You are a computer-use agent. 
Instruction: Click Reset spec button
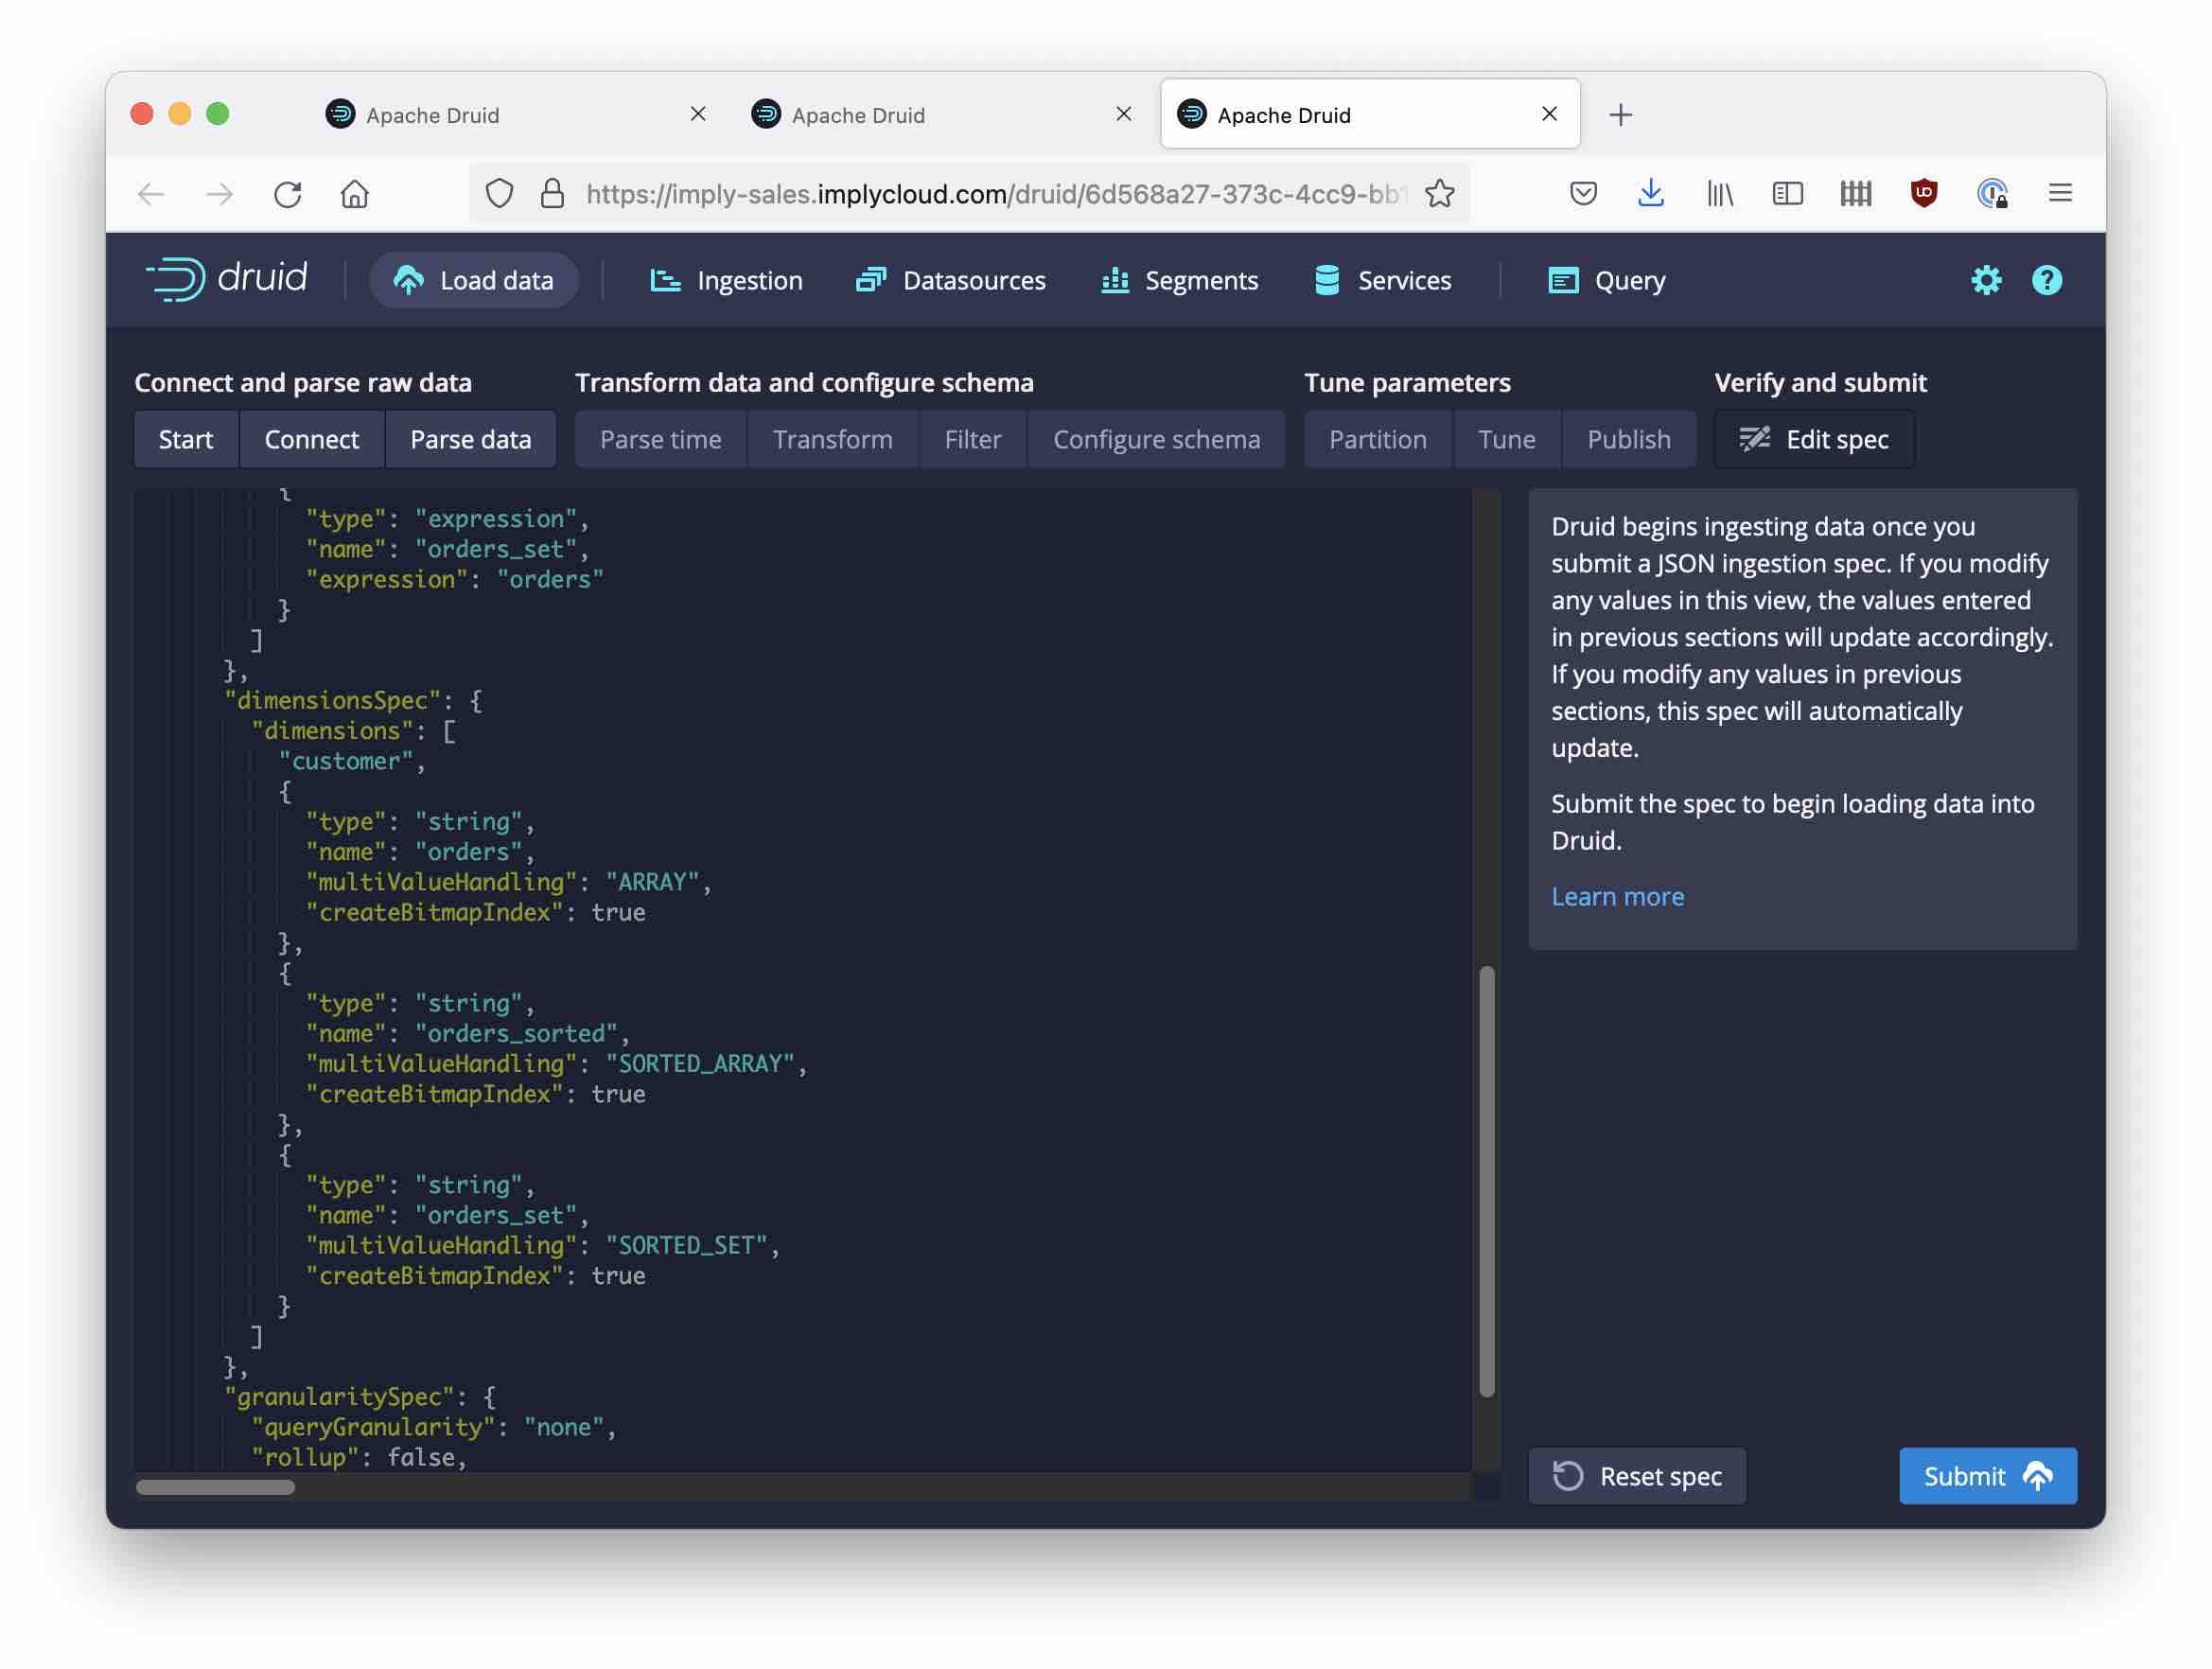1637,1476
